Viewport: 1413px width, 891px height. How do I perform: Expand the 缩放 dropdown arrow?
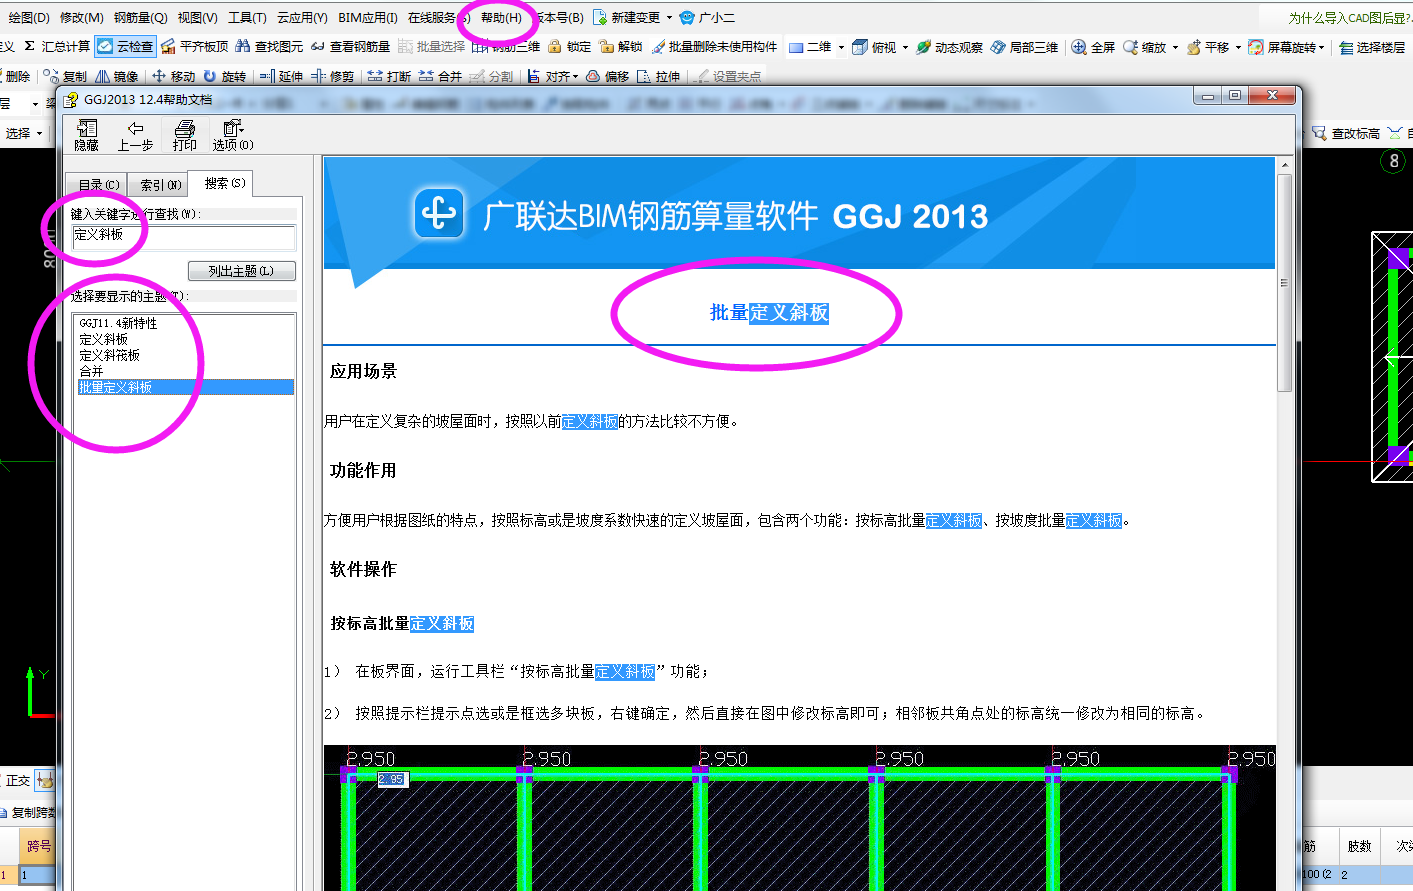(x=1175, y=47)
